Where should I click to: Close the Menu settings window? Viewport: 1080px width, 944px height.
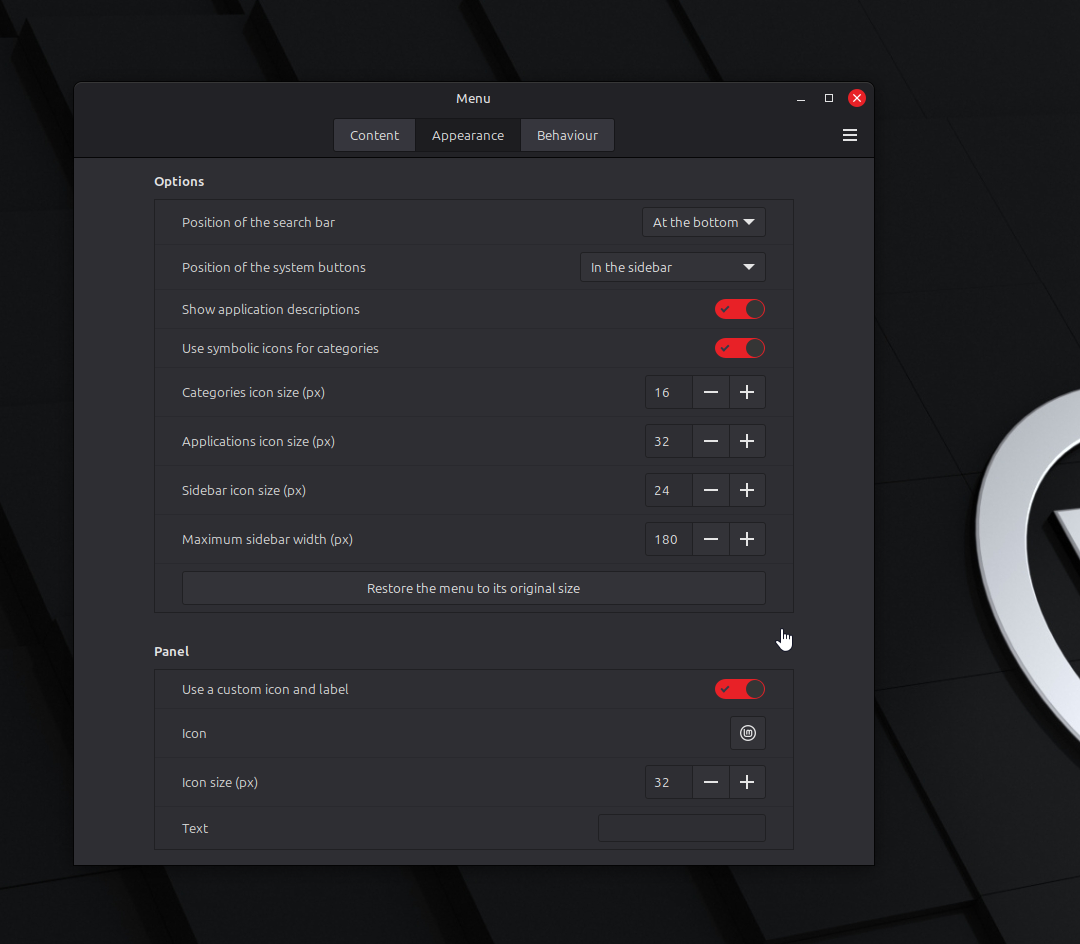tap(857, 98)
